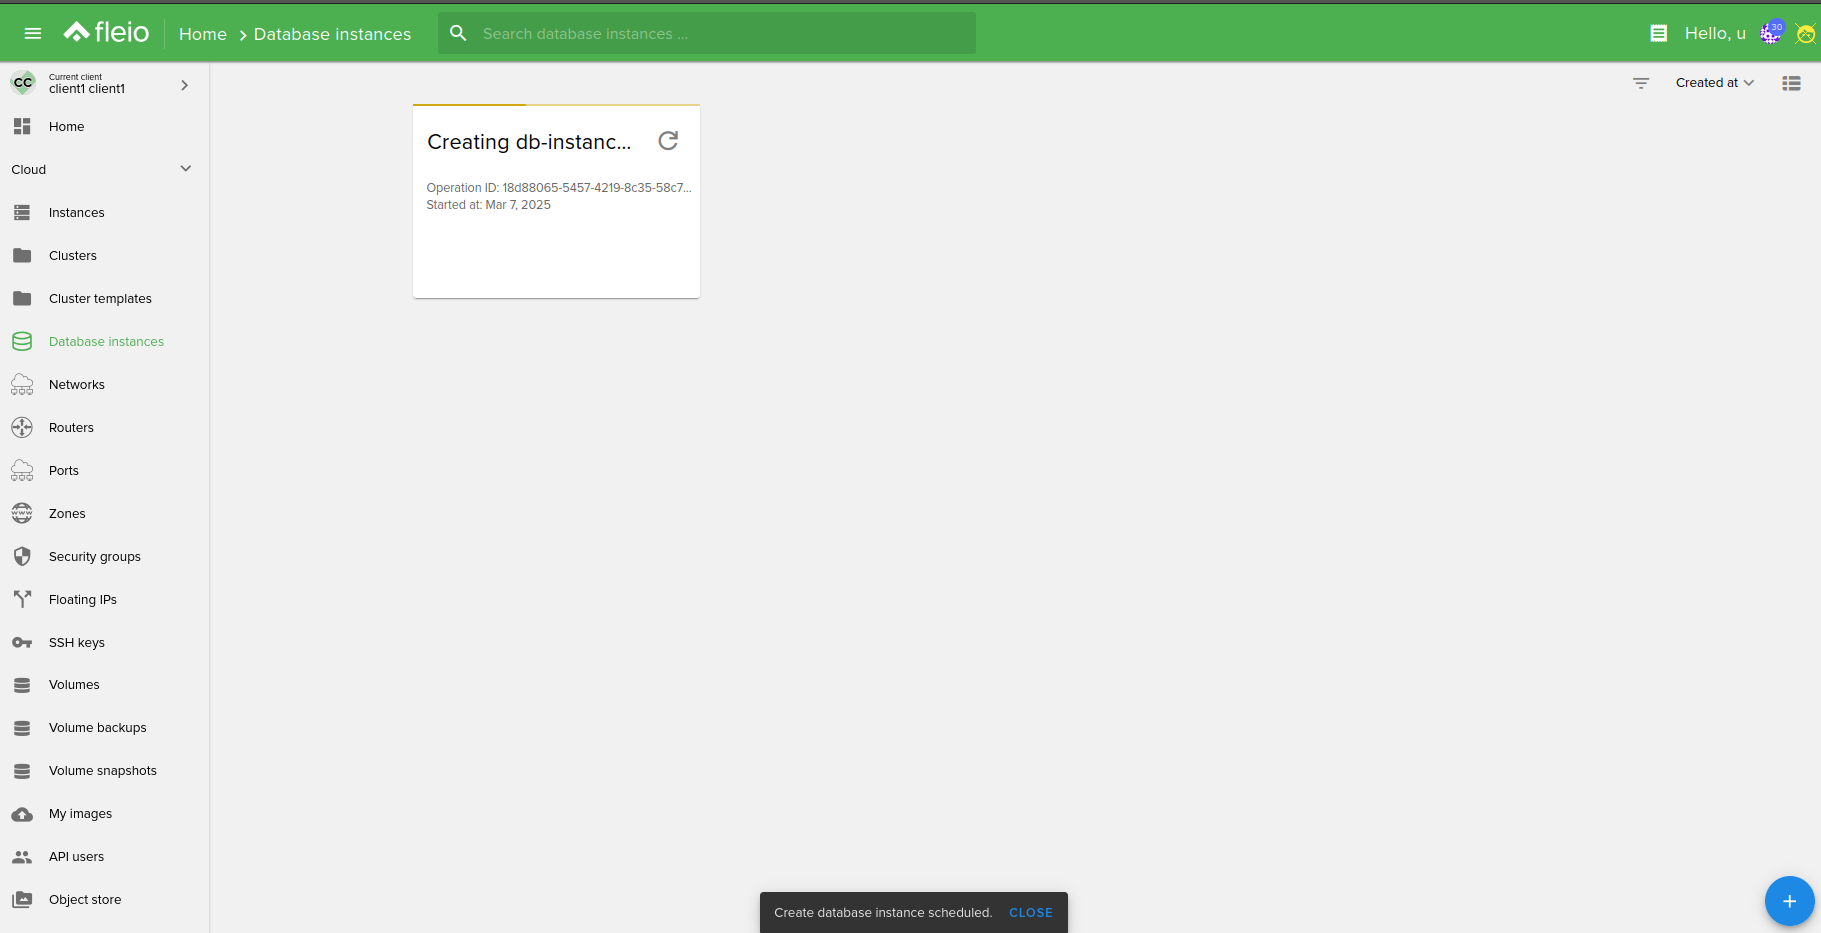The width and height of the screenshot is (1821, 933).
Task: Open the filter options icon
Action: tap(1641, 83)
